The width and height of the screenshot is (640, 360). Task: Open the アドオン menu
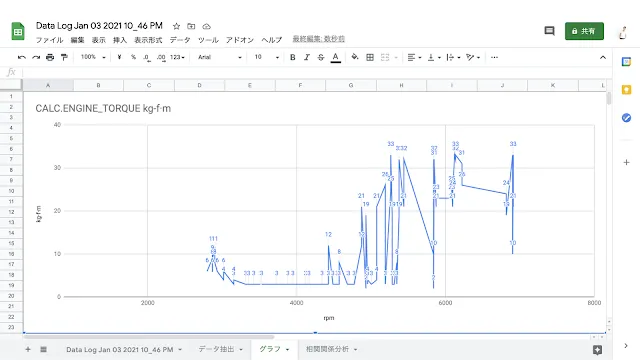coord(240,40)
